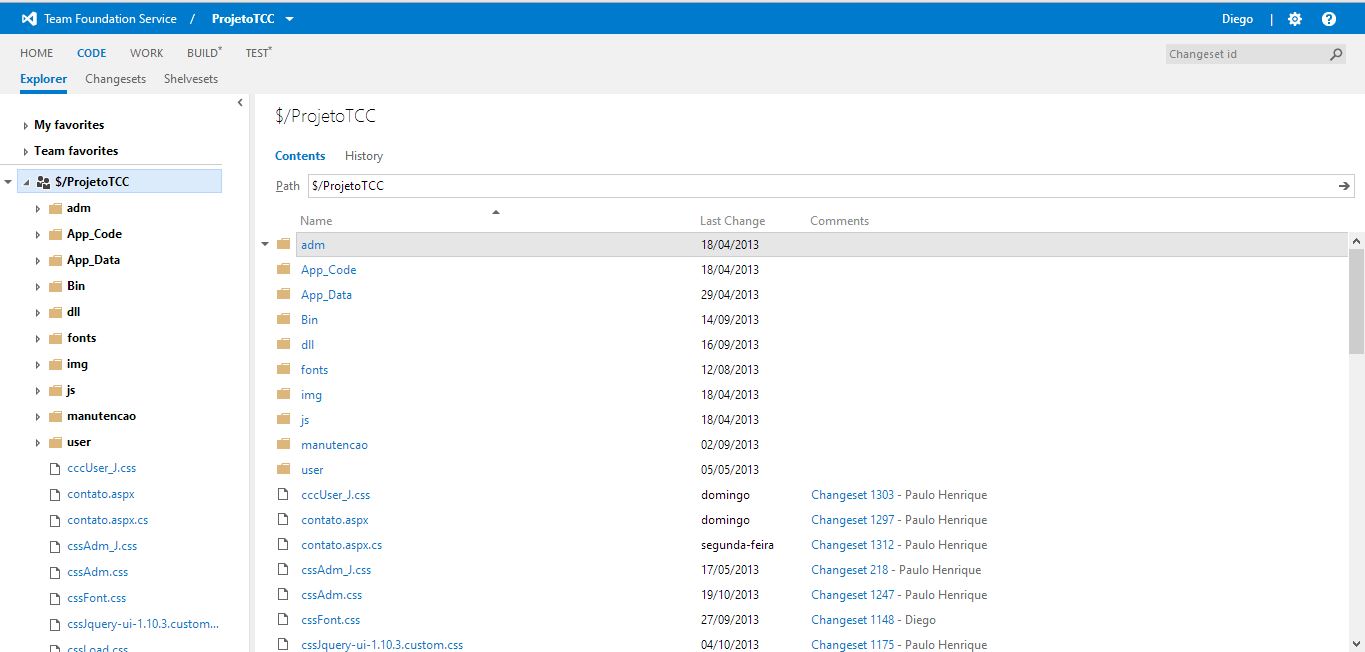Expand the manutencao folder in the tree
Image resolution: width=1365 pixels, height=652 pixels.
pyautogui.click(x=38, y=417)
